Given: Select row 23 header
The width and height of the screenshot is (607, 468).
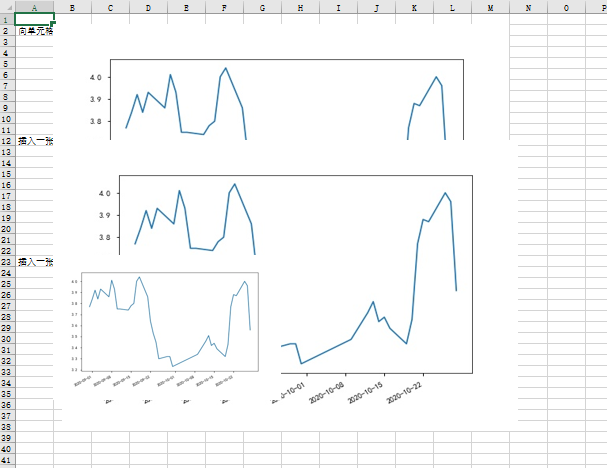Looking at the screenshot, I should pos(7,262).
